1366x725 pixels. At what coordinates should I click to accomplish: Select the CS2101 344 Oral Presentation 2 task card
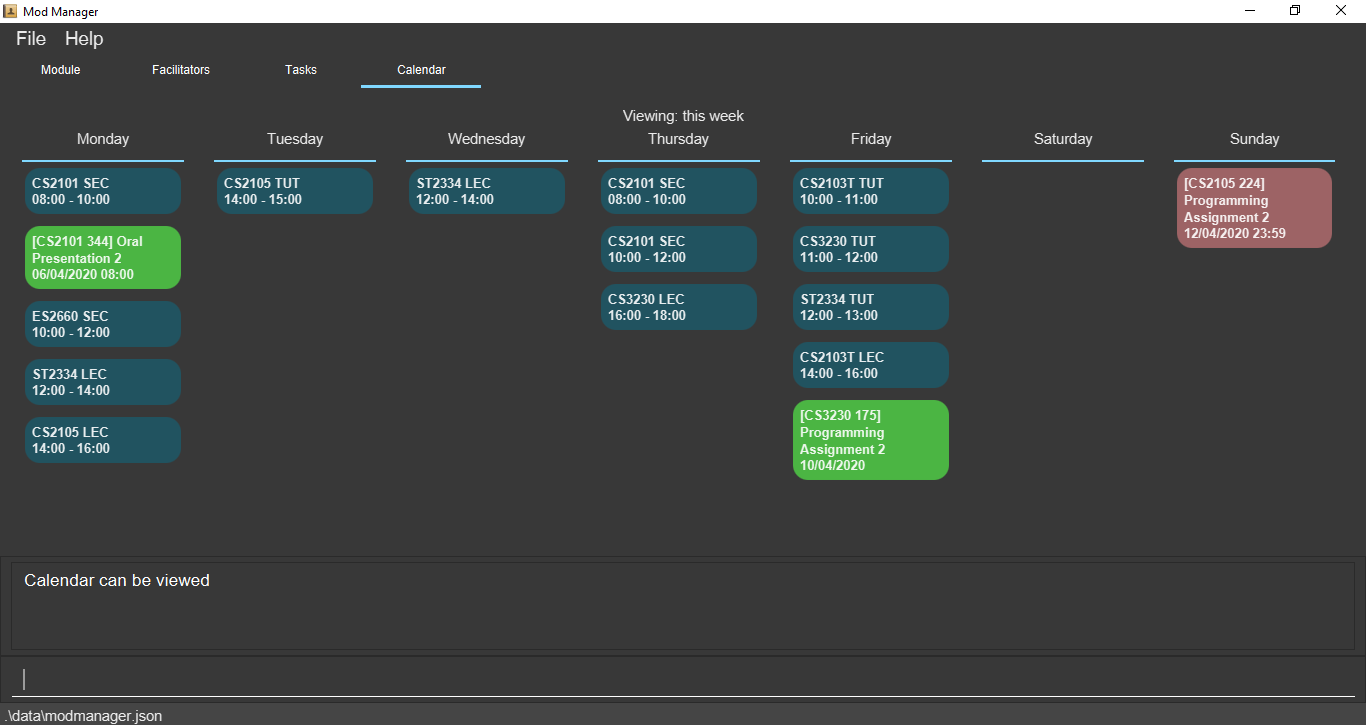103,258
